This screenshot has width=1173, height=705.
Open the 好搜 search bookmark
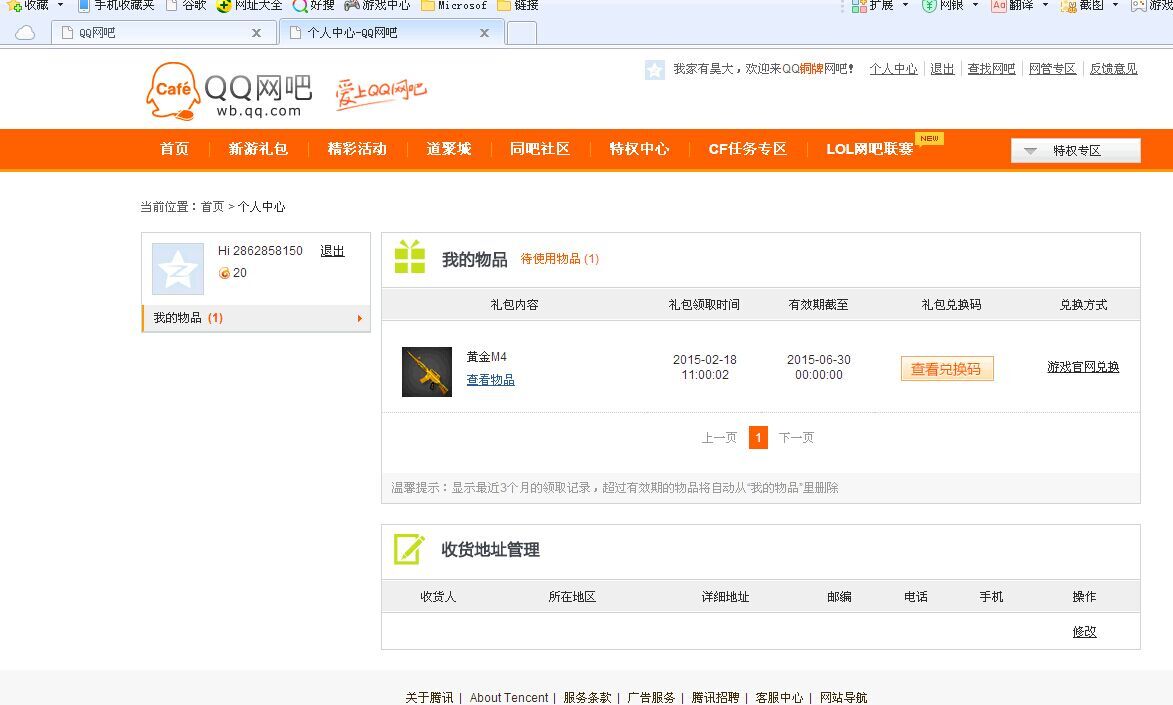click(x=313, y=5)
